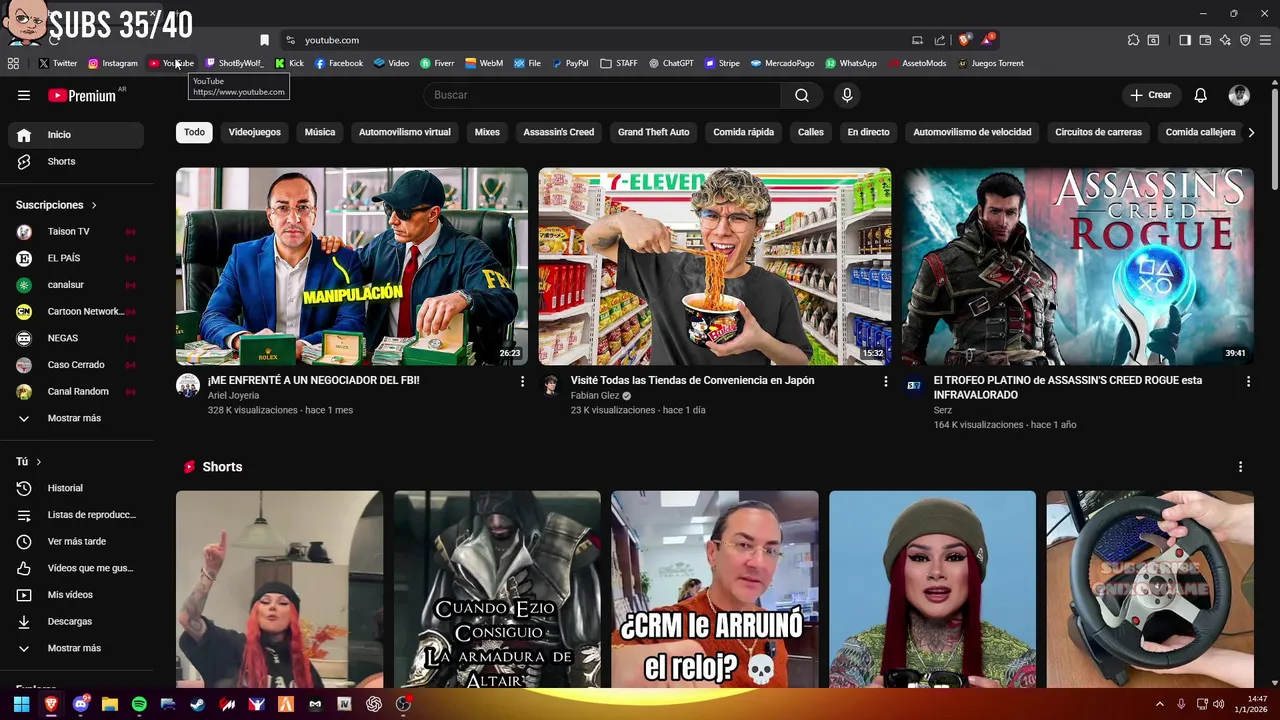Open Brave main menu hamburger
Image resolution: width=1280 pixels, height=720 pixels.
point(1265,40)
